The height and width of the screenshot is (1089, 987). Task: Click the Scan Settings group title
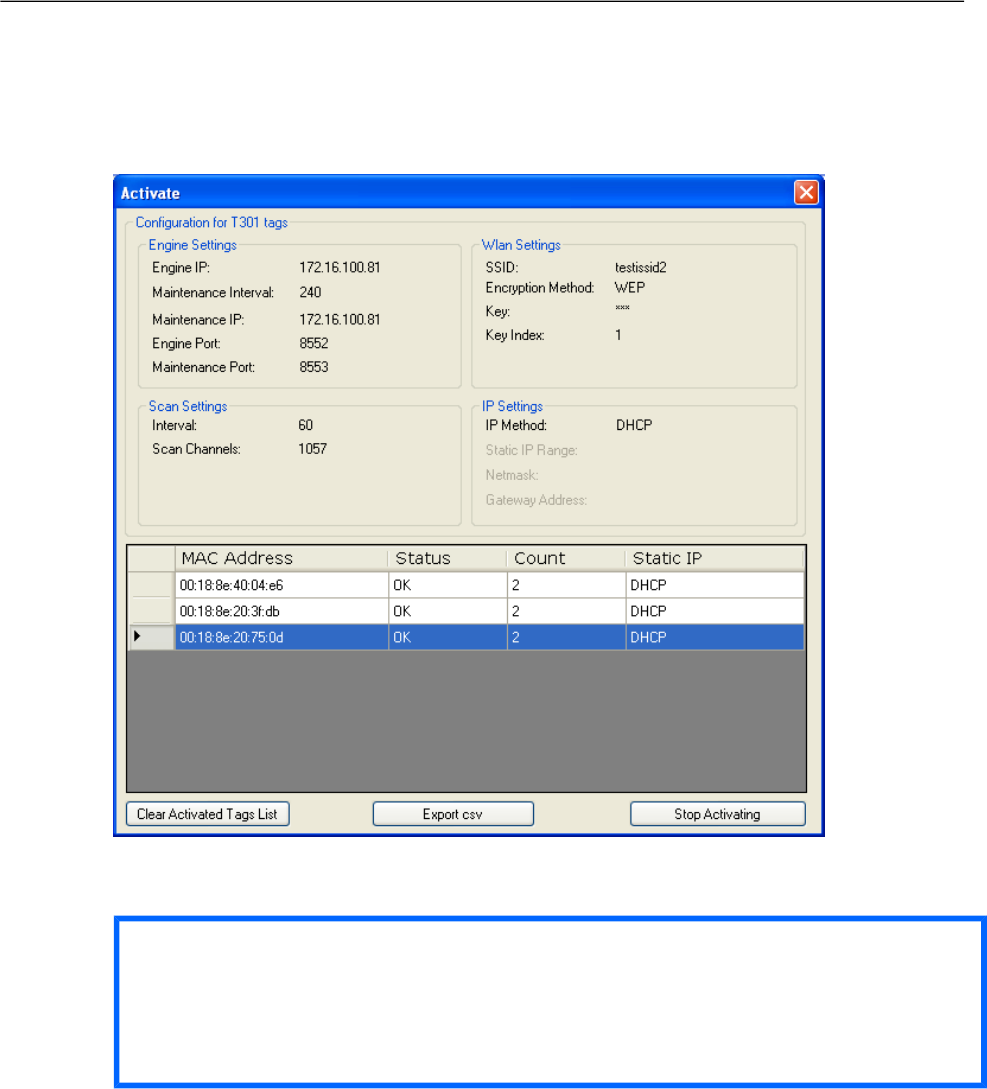[x=188, y=406]
